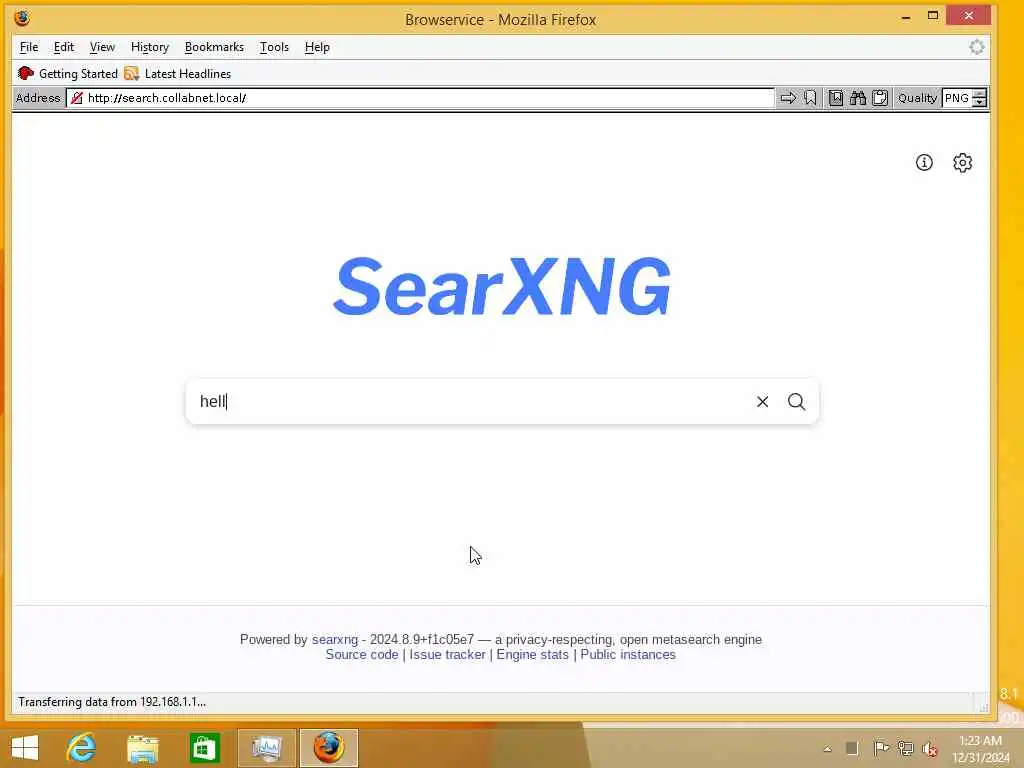Click the Firefox throbber activity icon
Screen dimensions: 1024x768
[x=976, y=47]
